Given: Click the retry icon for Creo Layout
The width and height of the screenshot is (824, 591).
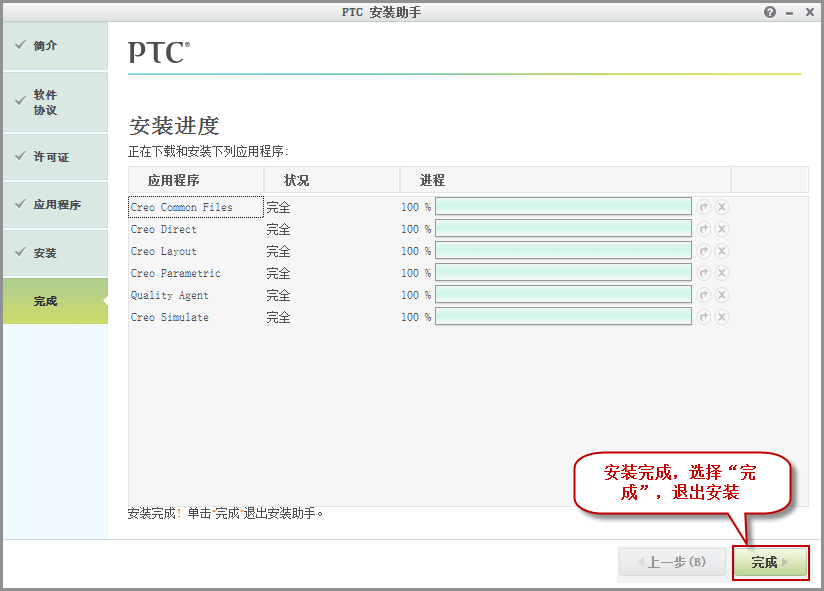Looking at the screenshot, I should coord(704,251).
